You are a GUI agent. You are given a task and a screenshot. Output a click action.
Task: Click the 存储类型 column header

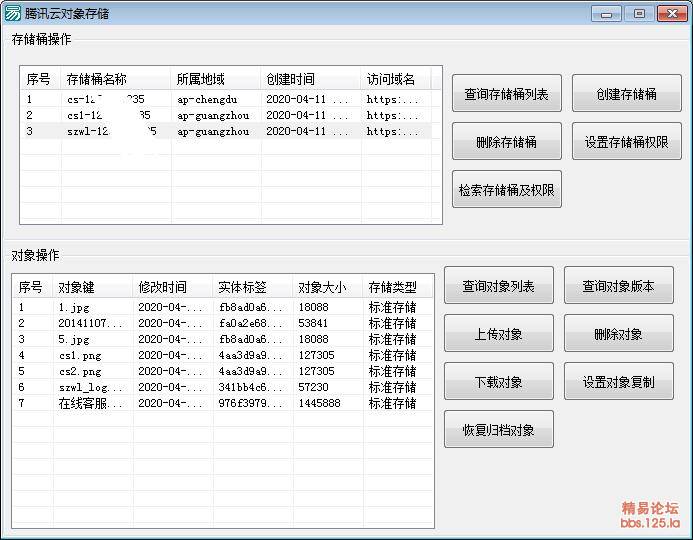(x=398, y=287)
